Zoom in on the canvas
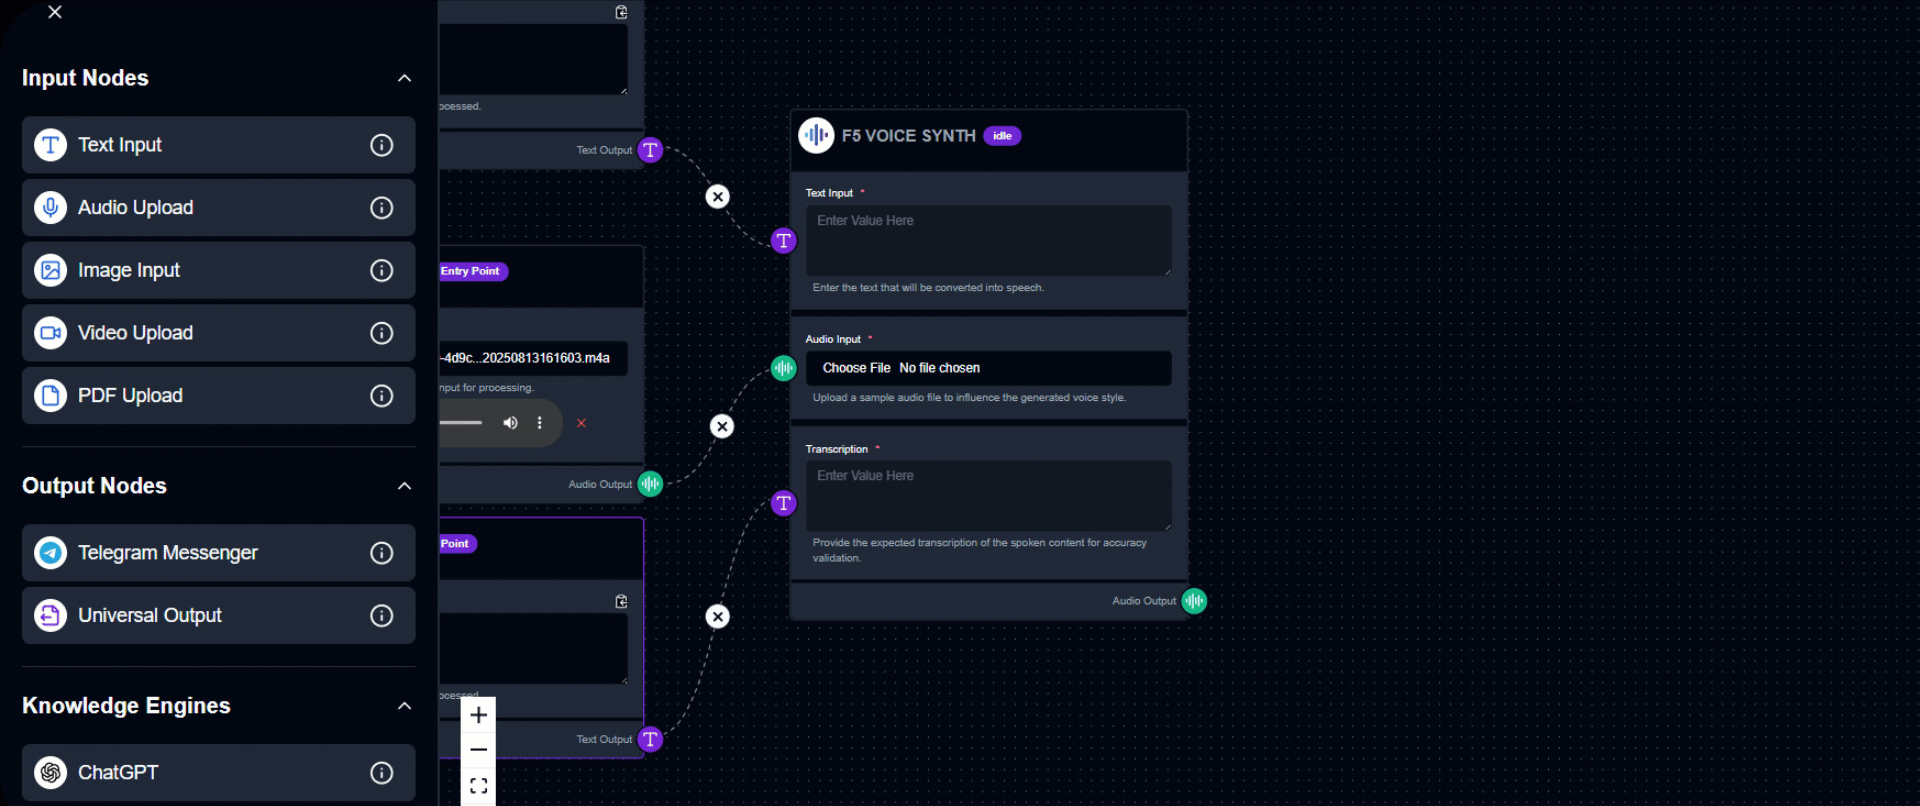 point(478,715)
